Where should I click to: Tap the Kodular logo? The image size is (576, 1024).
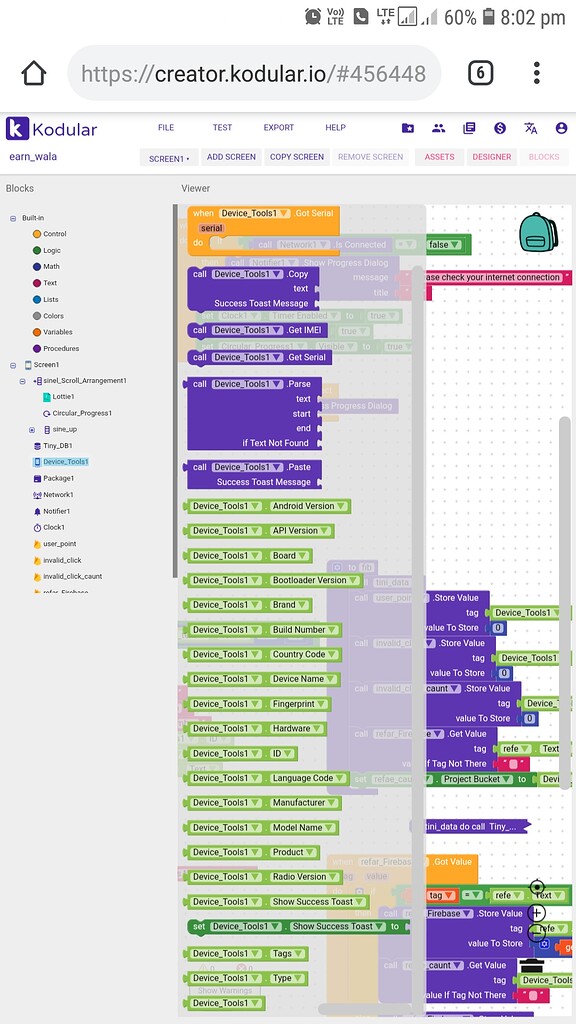coord(51,129)
